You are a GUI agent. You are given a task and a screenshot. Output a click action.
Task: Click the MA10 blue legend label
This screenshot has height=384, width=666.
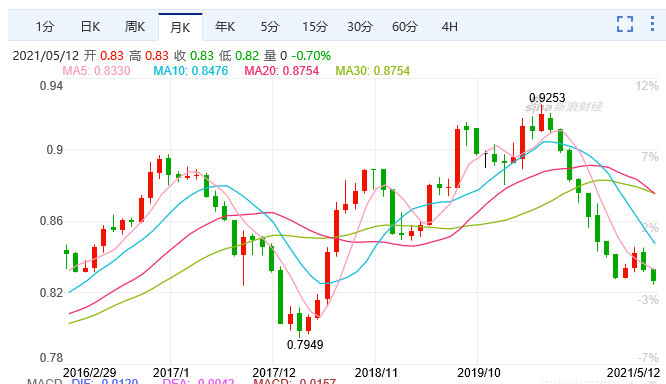click(x=191, y=71)
